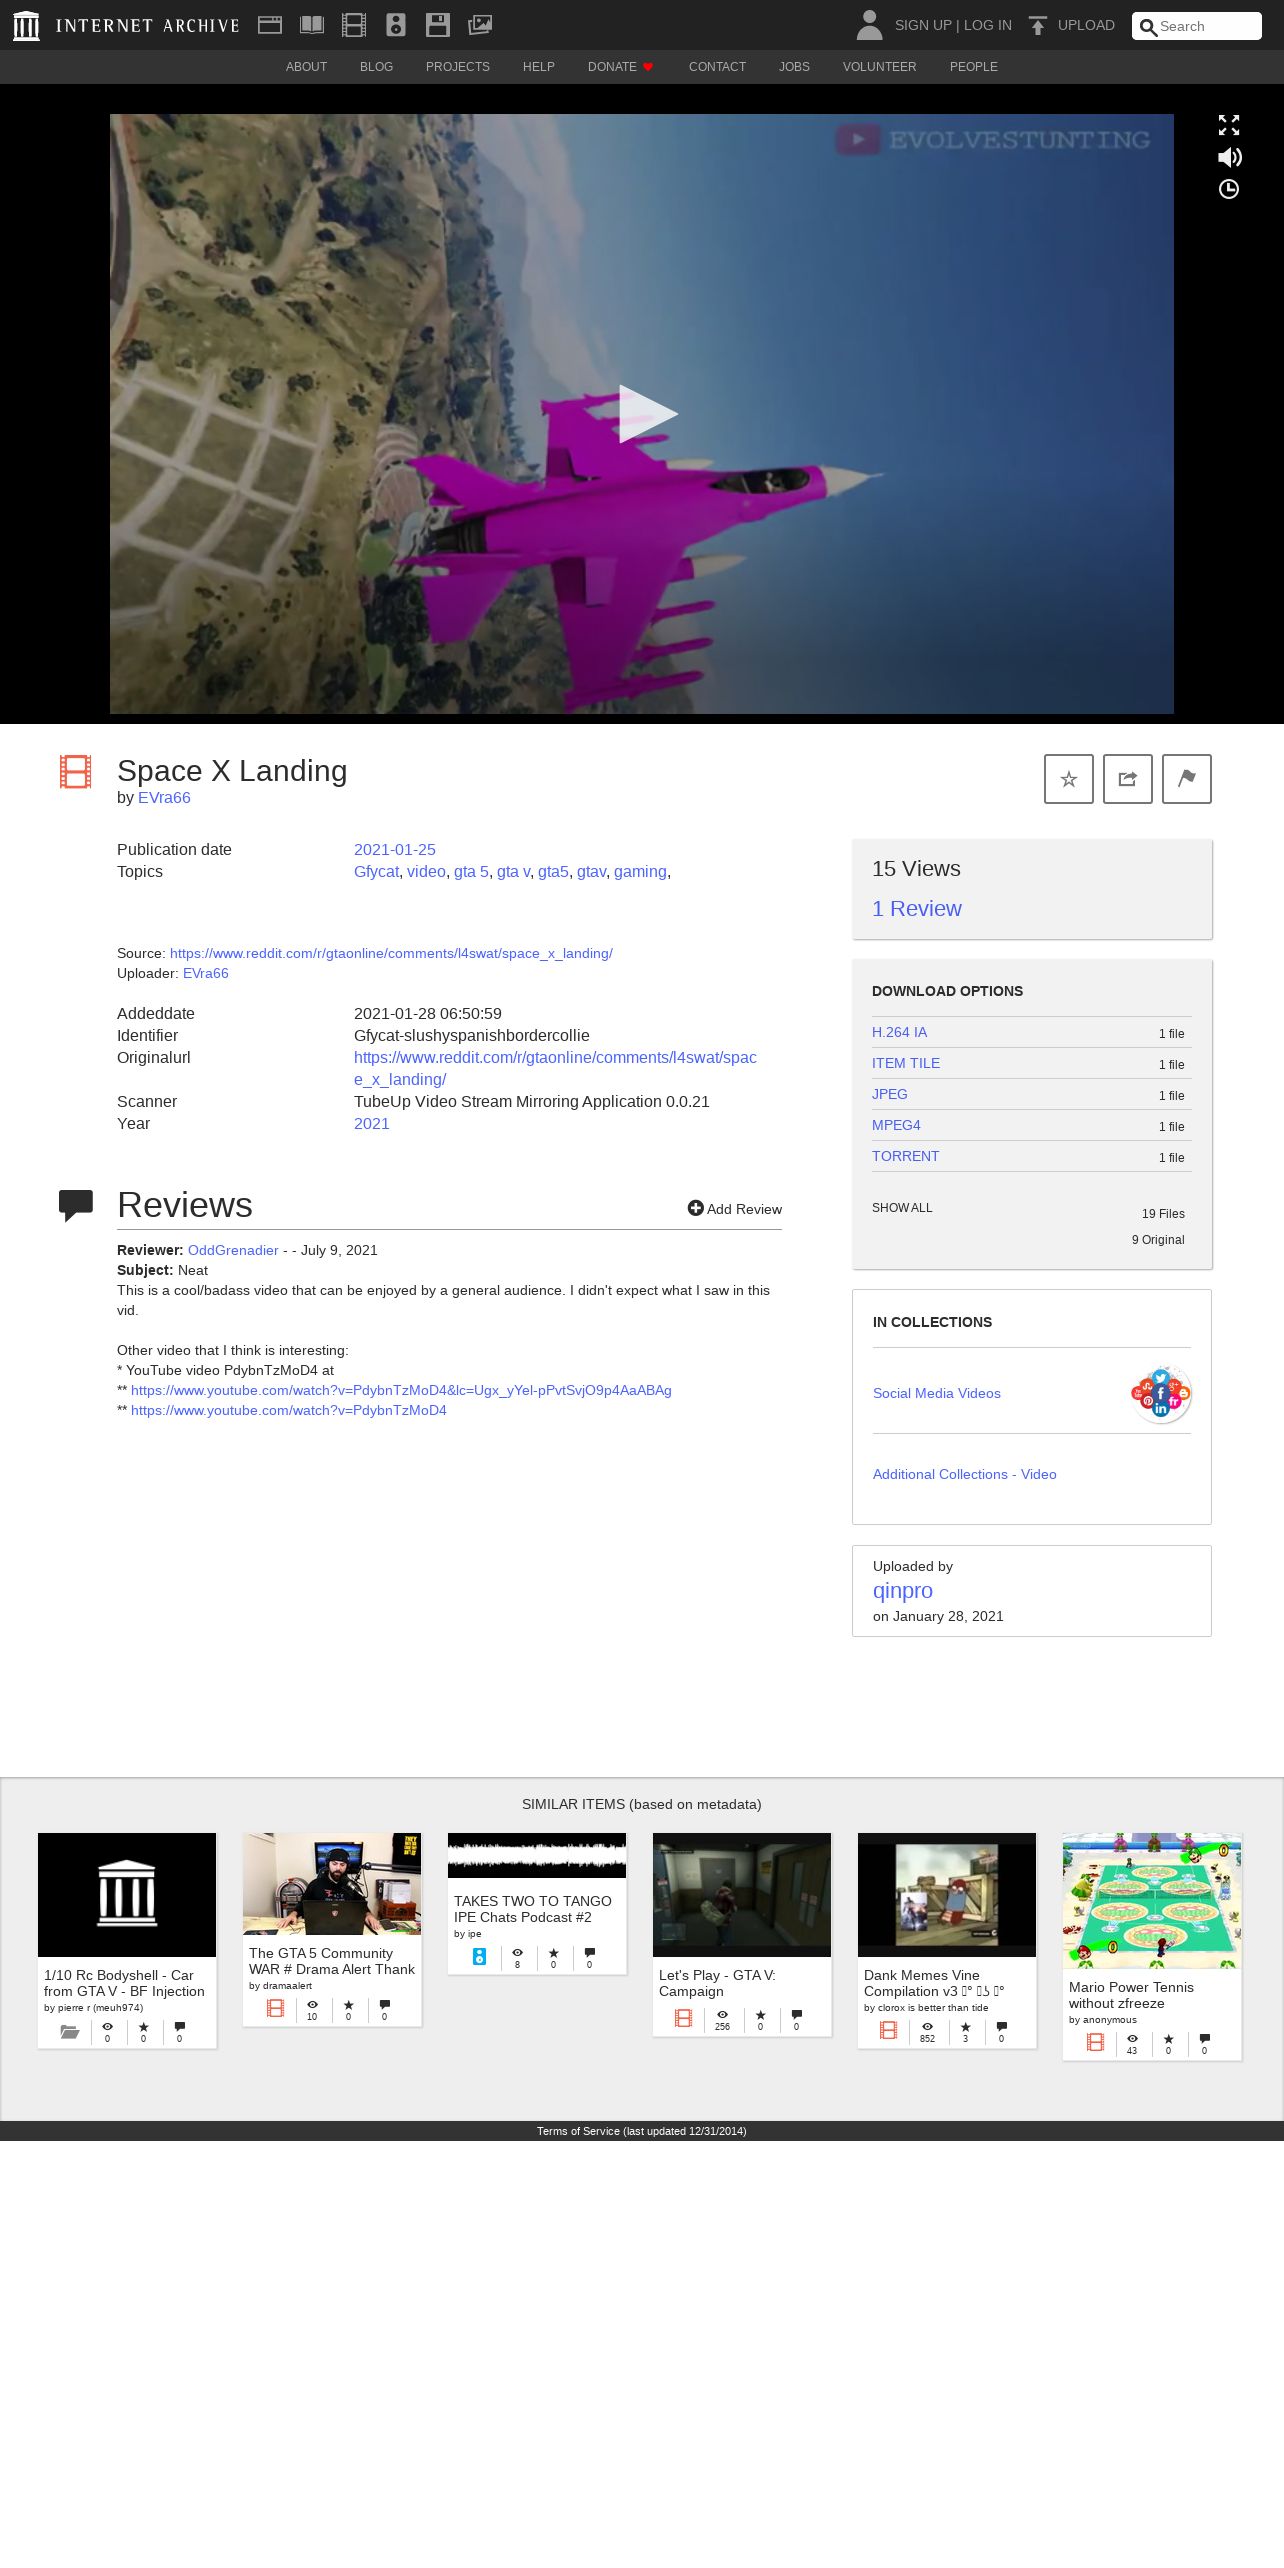Open the 1/10 Rc Bodyshell similar item
This screenshot has height=2568, width=1284.
point(127,1940)
